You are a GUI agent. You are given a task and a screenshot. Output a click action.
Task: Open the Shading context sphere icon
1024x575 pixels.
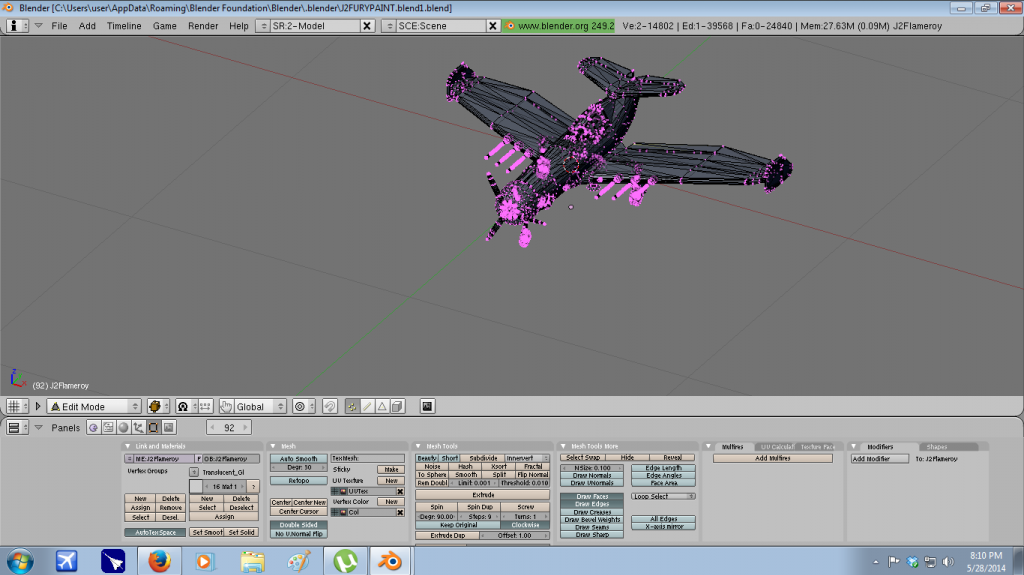click(123, 427)
